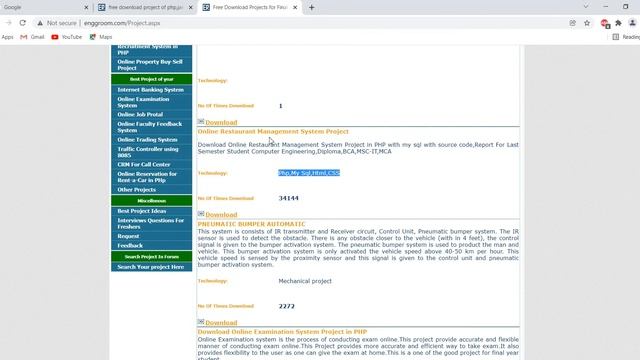Reload the page with the refresh icon
Image resolution: width=640 pixels, height=360 pixels.
point(22,23)
